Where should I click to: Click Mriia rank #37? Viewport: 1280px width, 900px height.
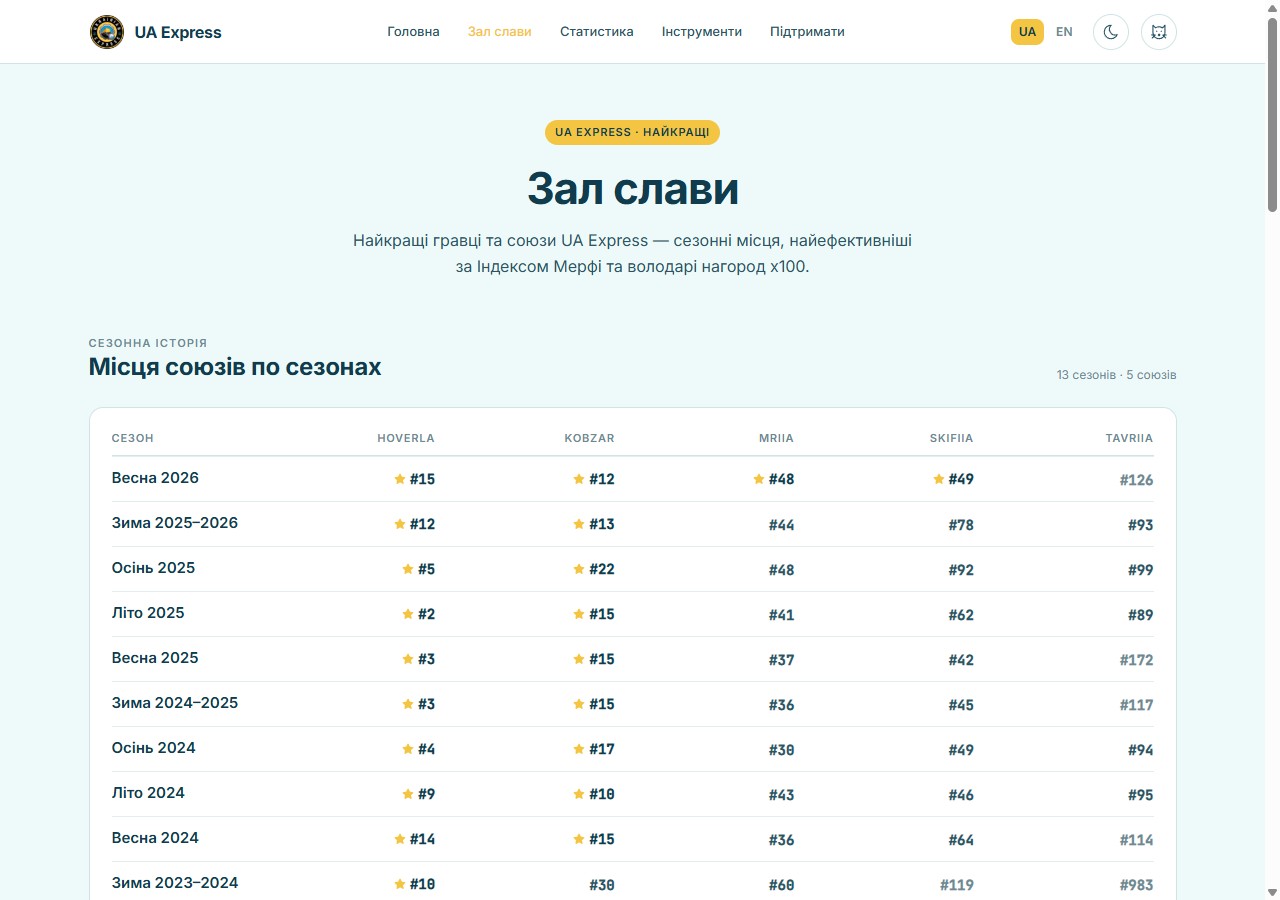781,660
